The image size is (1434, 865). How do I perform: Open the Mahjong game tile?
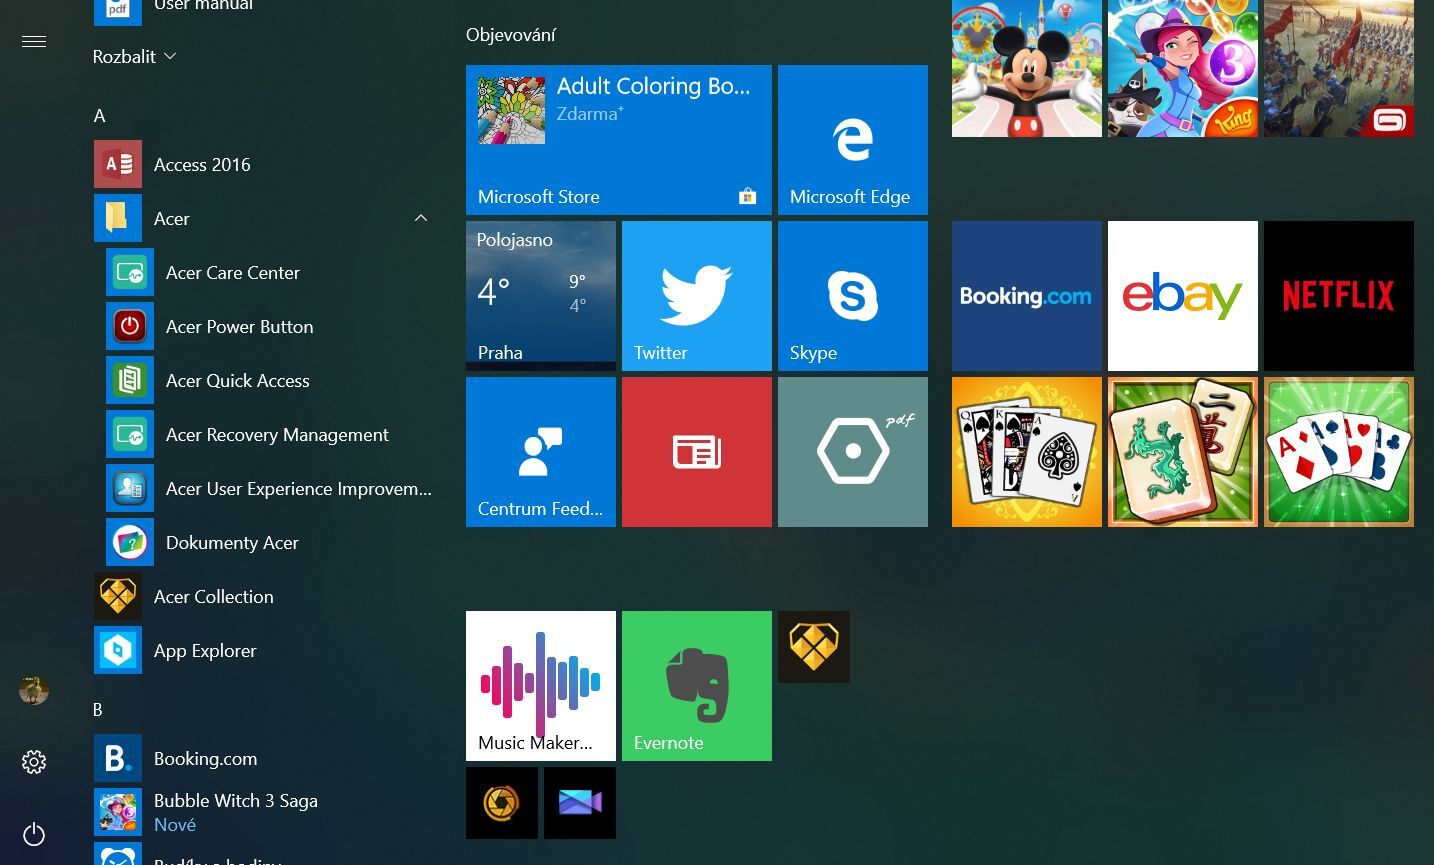[1182, 451]
